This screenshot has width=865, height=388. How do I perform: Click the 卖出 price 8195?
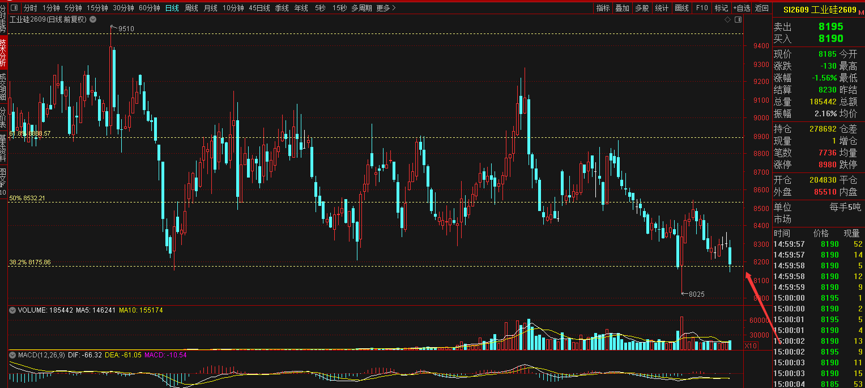831,26
